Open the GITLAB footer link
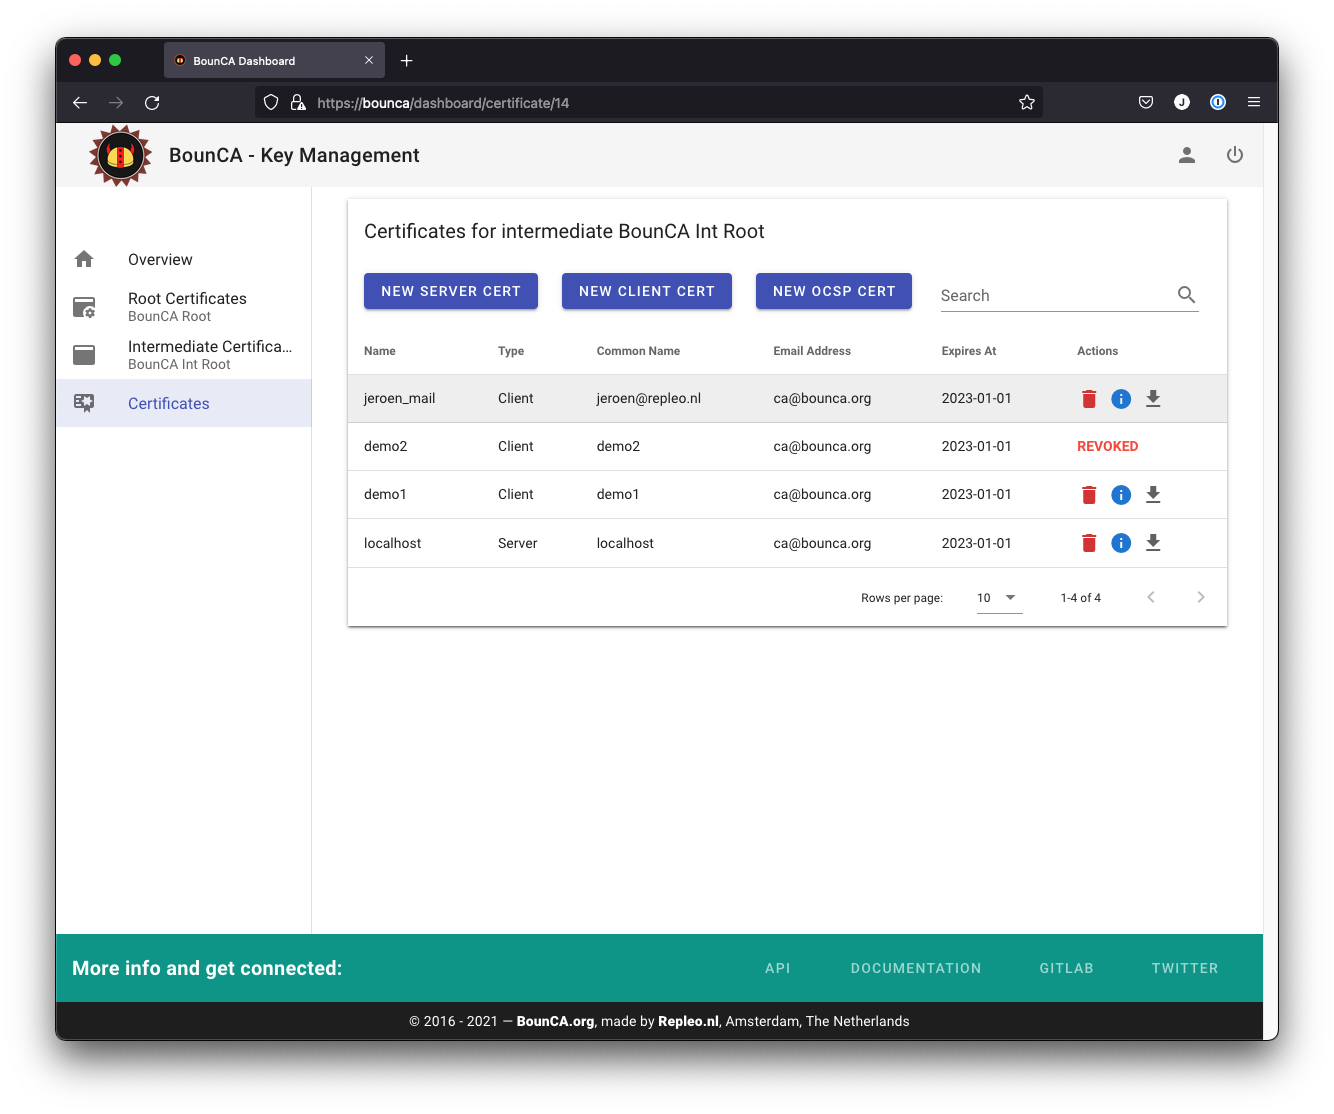This screenshot has width=1334, height=1114. point(1067,968)
